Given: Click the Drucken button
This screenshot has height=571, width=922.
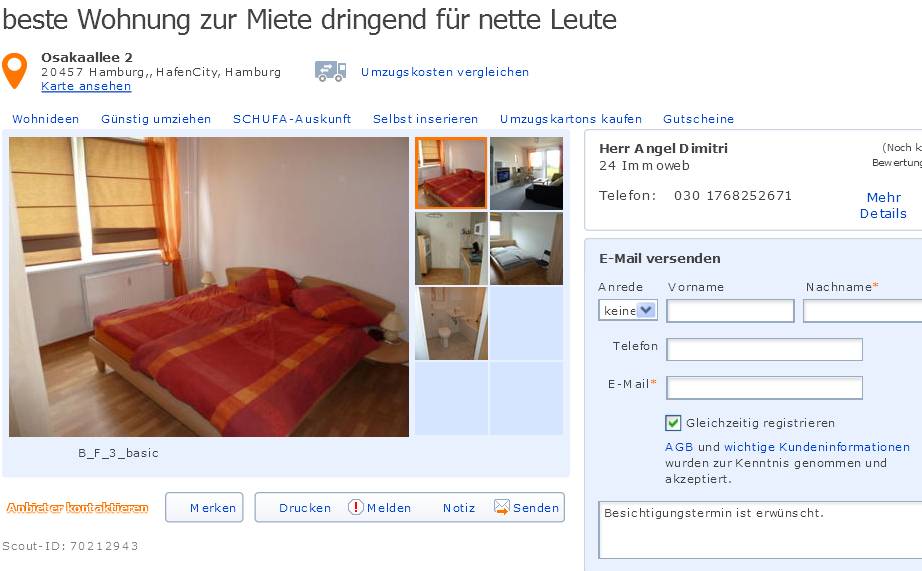Looking at the screenshot, I should pyautogui.click(x=305, y=508).
